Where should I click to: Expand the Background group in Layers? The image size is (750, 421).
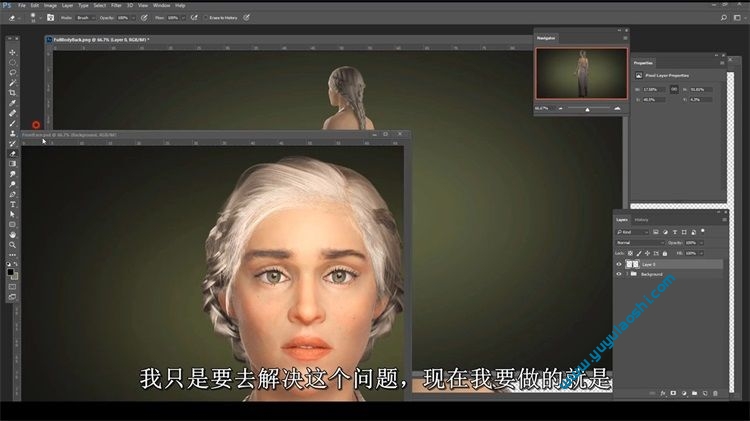point(627,274)
